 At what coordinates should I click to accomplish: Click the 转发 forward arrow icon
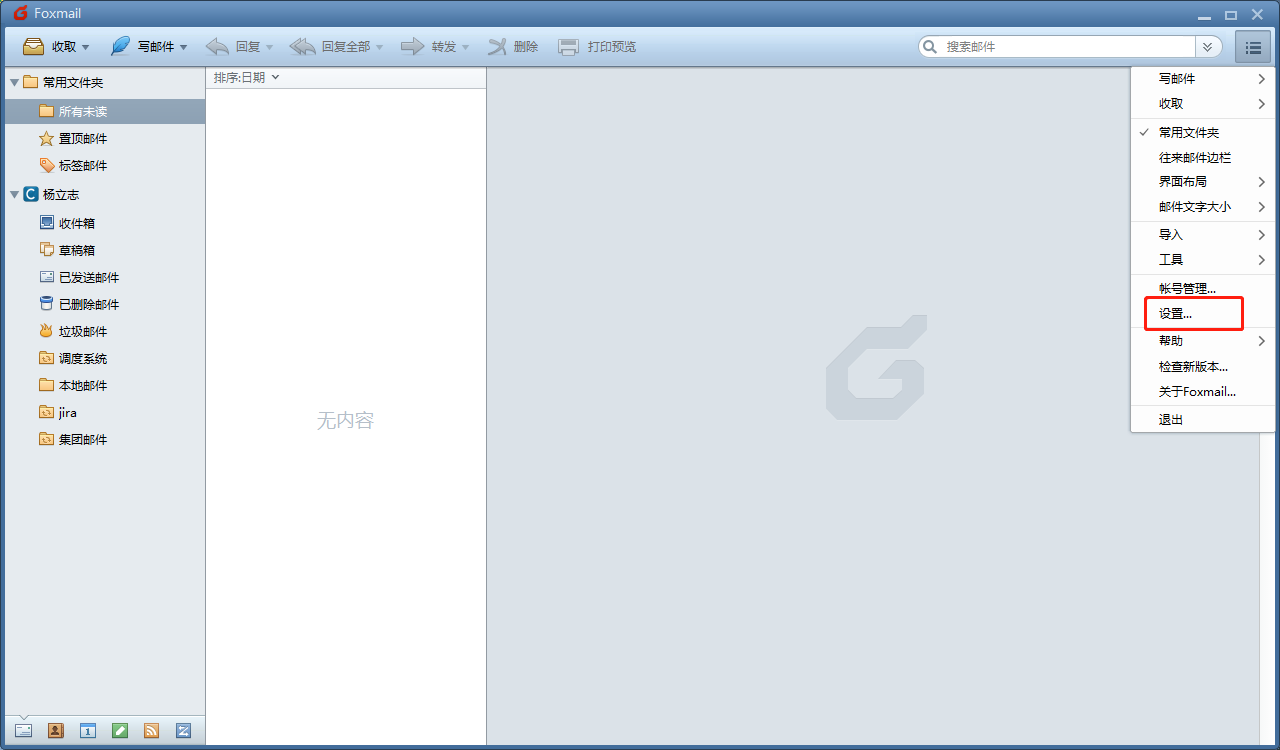click(413, 46)
